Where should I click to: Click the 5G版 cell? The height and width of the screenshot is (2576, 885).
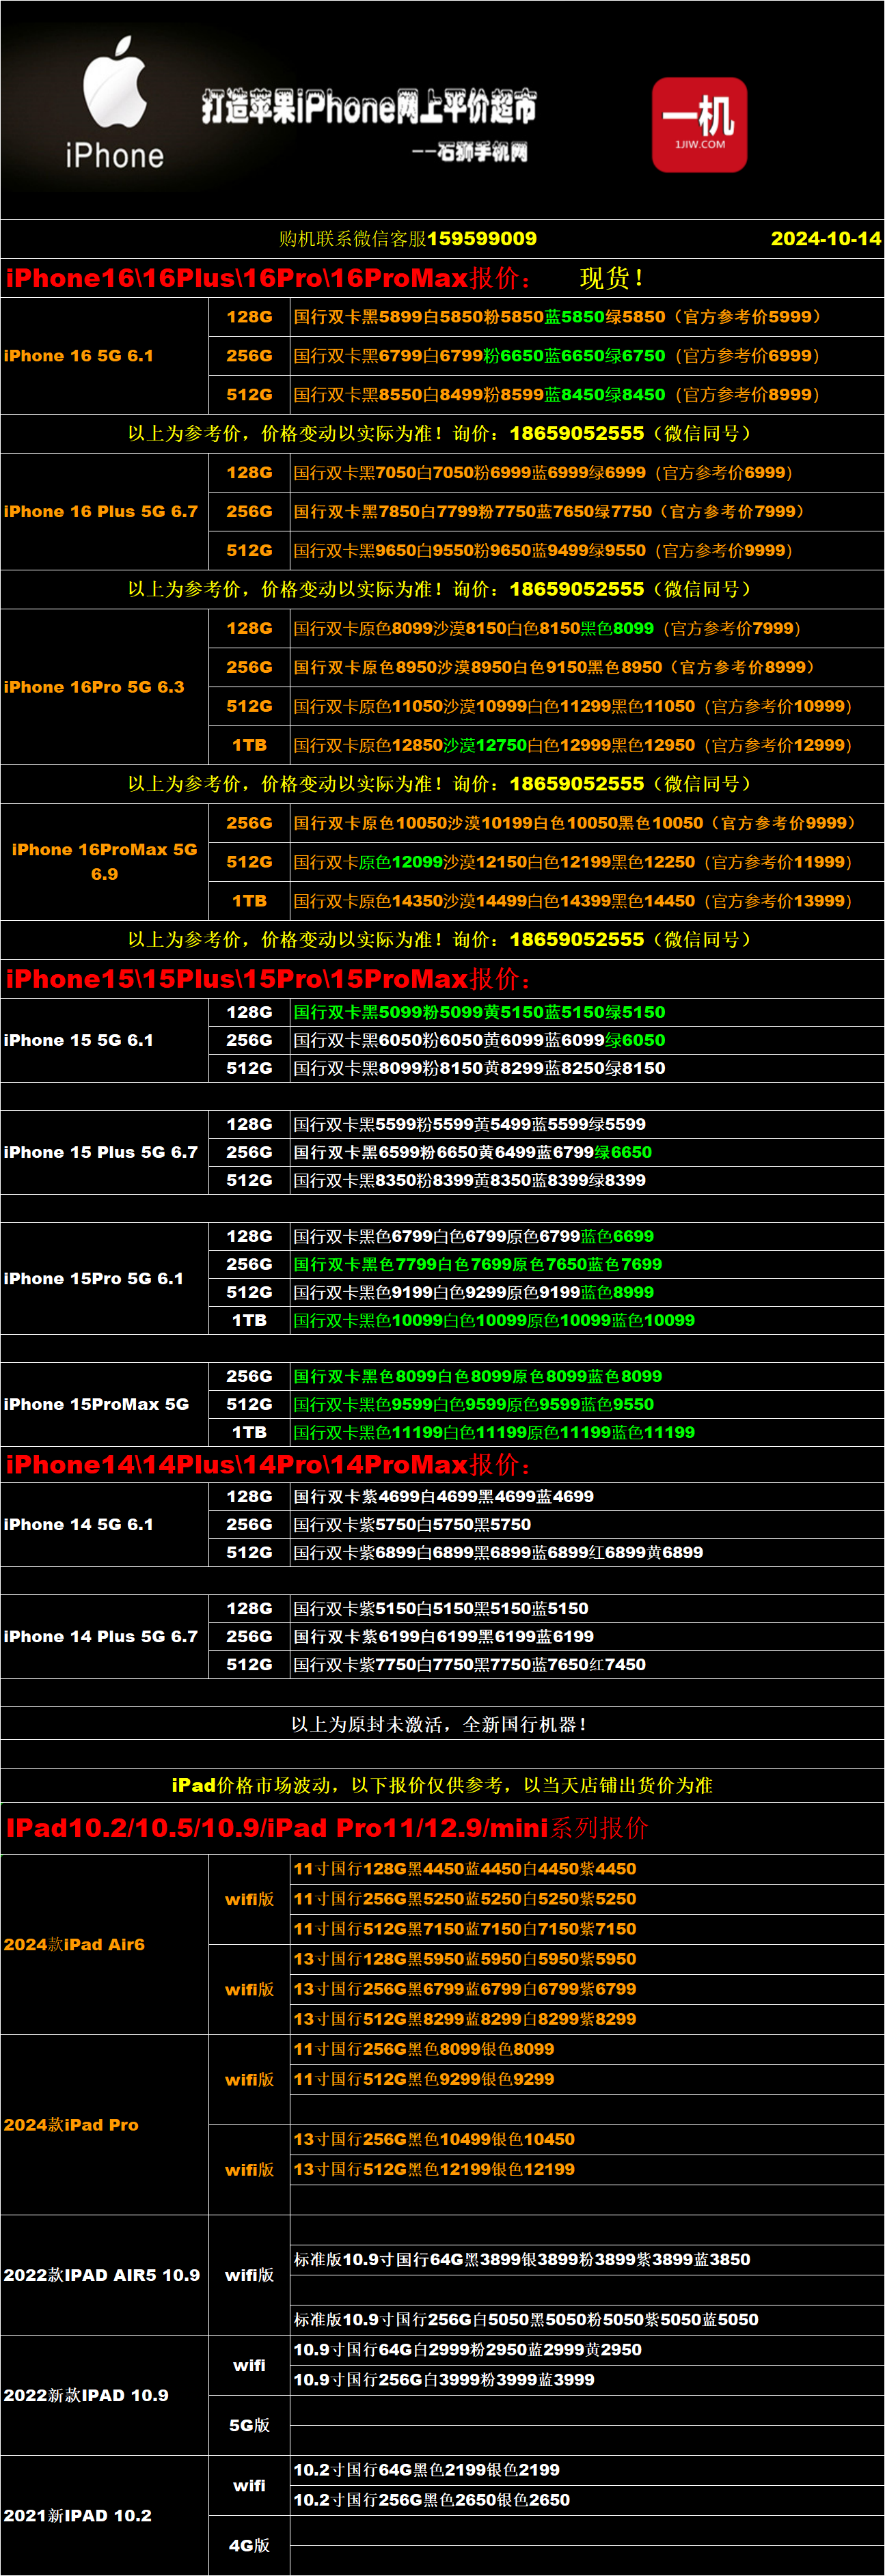pyautogui.click(x=249, y=2425)
